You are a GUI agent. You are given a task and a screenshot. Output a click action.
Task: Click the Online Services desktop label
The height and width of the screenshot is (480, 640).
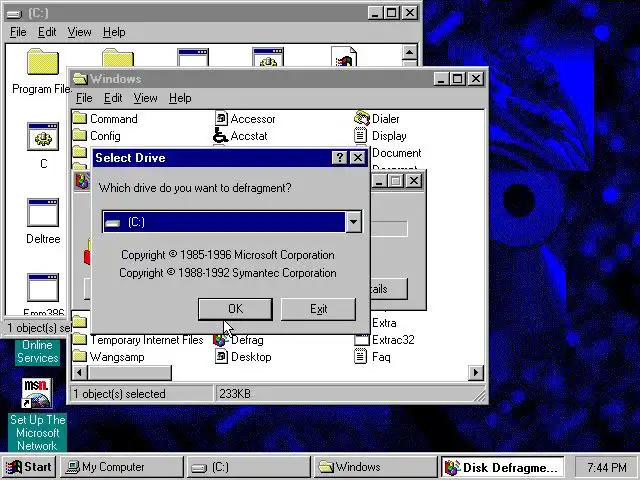pyautogui.click(x=38, y=351)
